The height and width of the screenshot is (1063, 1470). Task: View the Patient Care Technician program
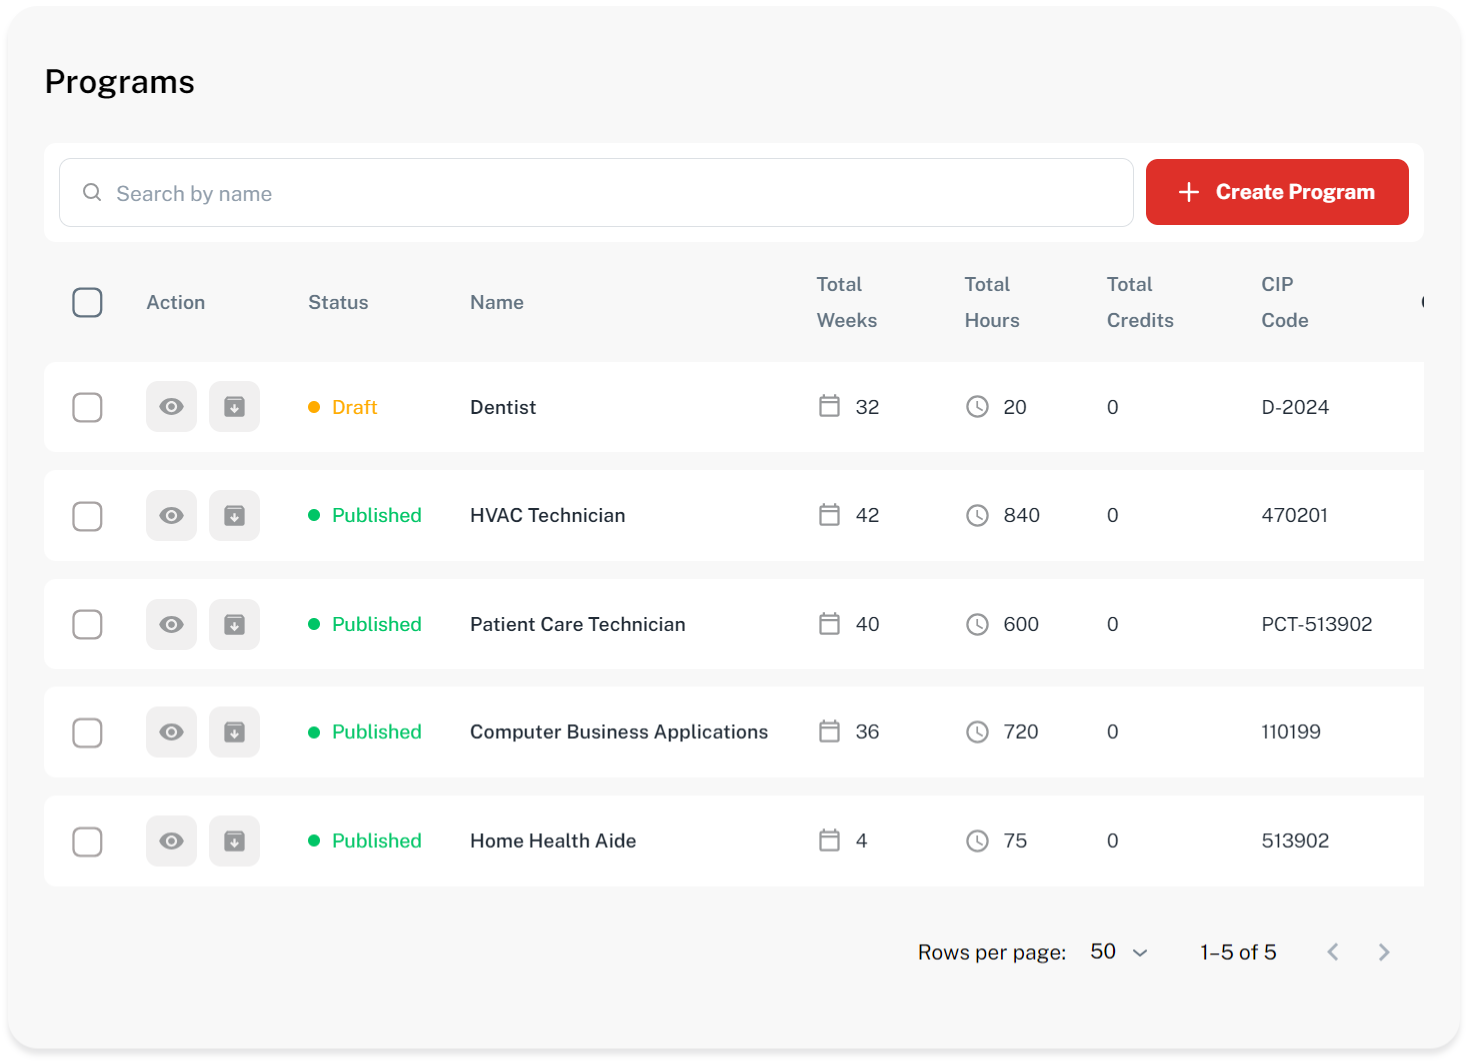coord(171,625)
